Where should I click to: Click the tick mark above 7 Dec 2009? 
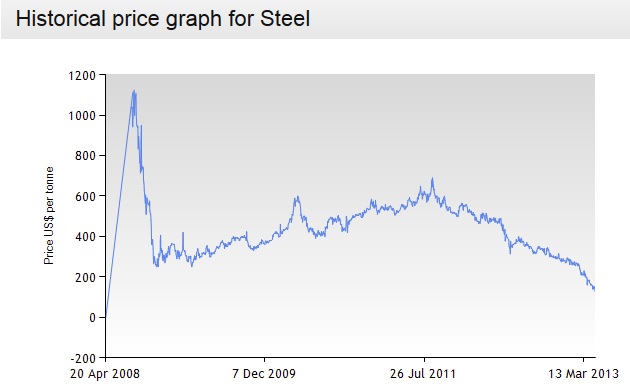point(264,359)
